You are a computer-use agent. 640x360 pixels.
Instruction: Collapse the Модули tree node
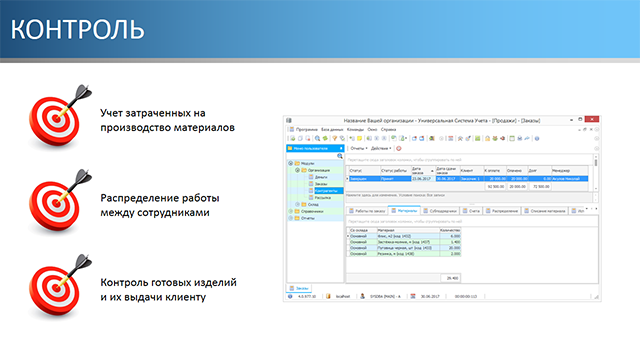pyautogui.click(x=291, y=163)
